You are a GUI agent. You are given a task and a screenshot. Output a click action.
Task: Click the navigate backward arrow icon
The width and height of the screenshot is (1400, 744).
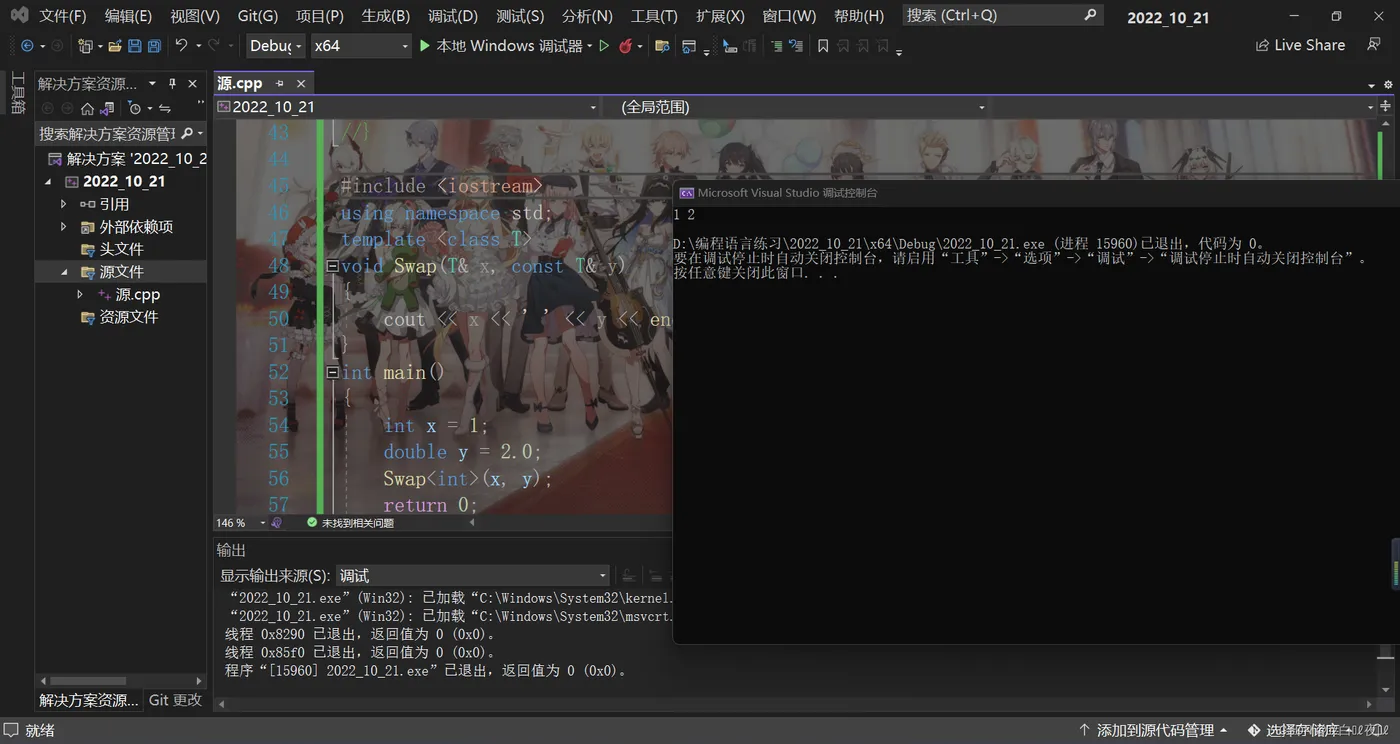(27, 46)
